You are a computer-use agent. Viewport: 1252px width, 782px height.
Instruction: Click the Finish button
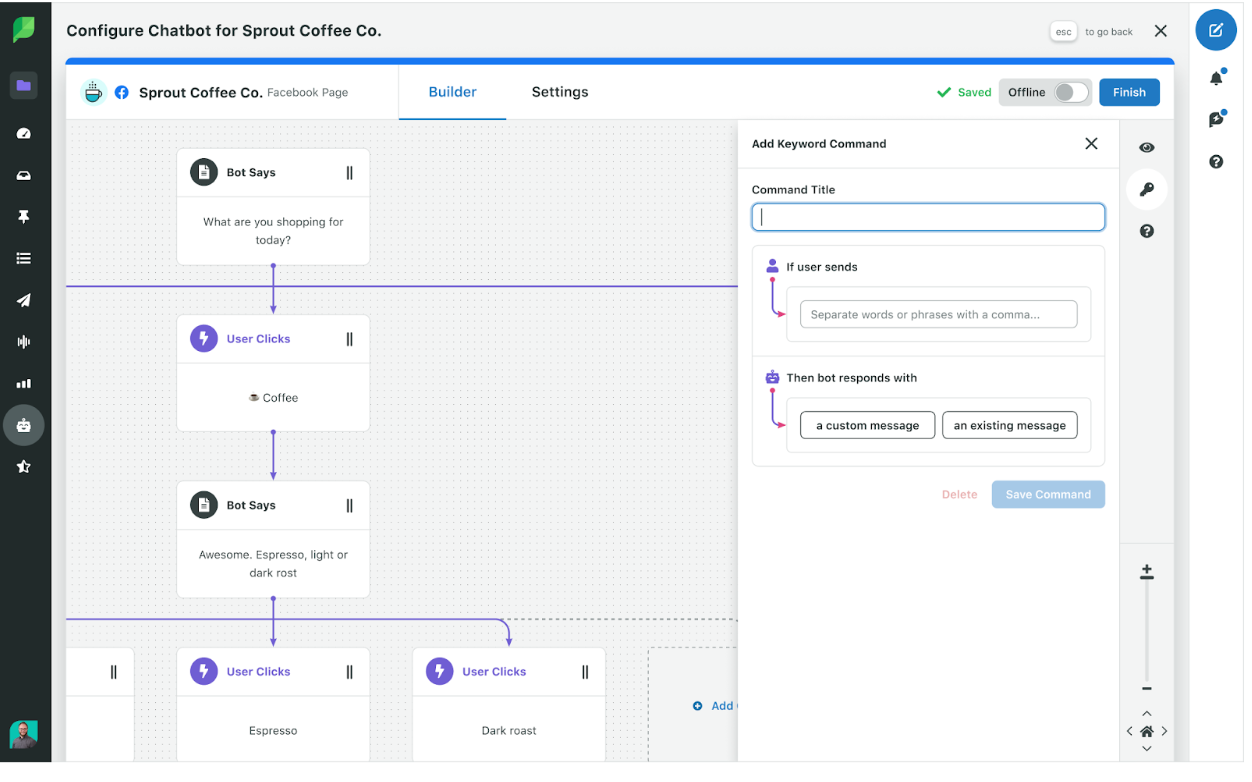point(1129,92)
